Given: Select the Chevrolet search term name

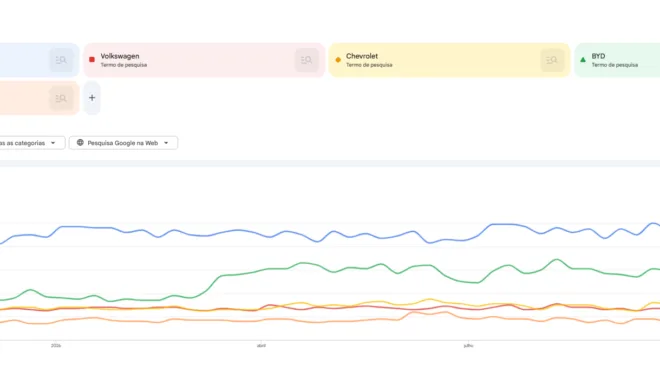Looking at the screenshot, I should (362, 56).
